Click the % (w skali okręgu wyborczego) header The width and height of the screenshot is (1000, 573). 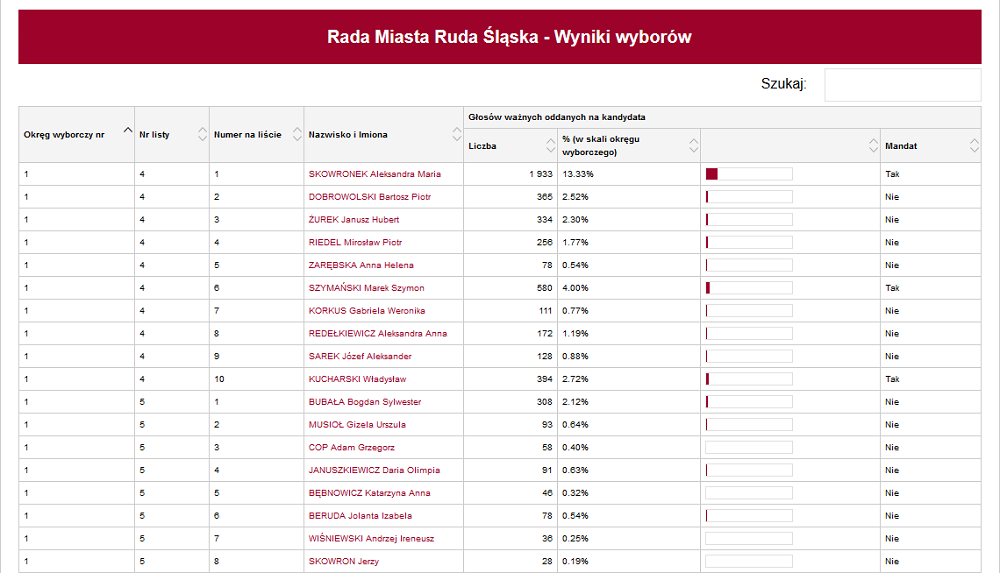click(601, 145)
